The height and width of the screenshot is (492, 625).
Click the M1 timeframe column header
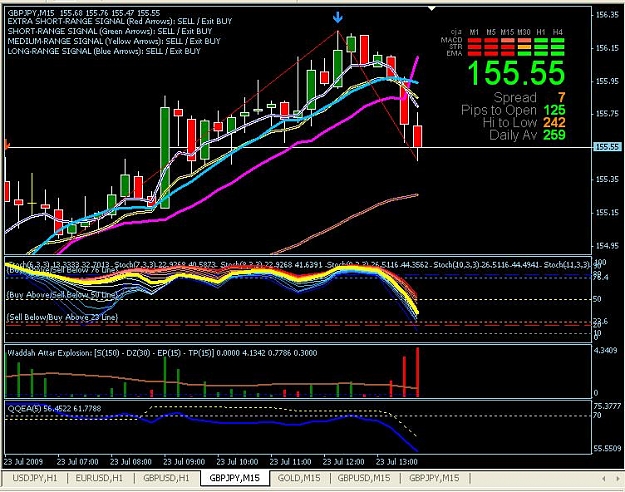(x=474, y=32)
